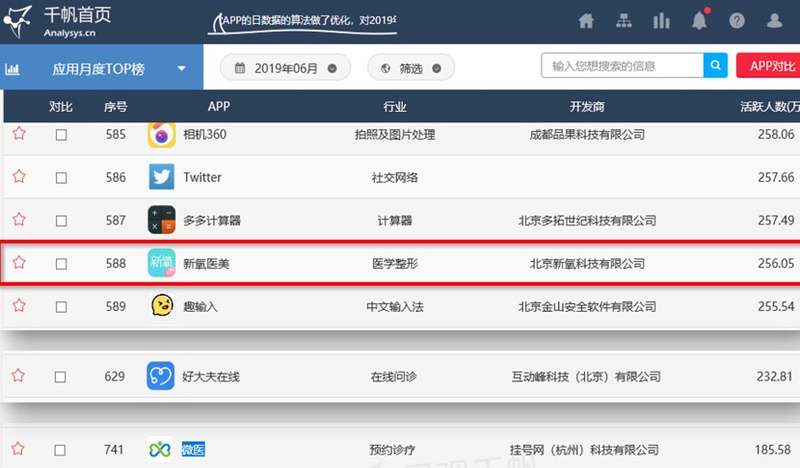
Task: Check the compare box for 微医
Action: coord(60,450)
